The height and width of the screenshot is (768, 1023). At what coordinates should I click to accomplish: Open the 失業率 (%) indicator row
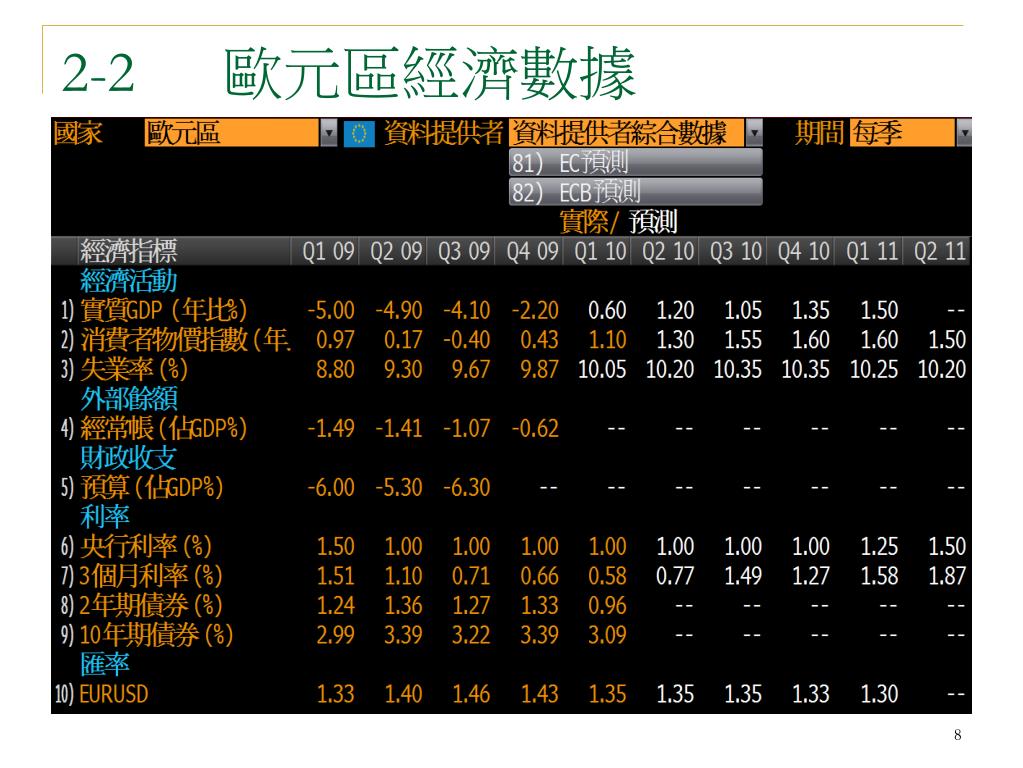click(512, 369)
